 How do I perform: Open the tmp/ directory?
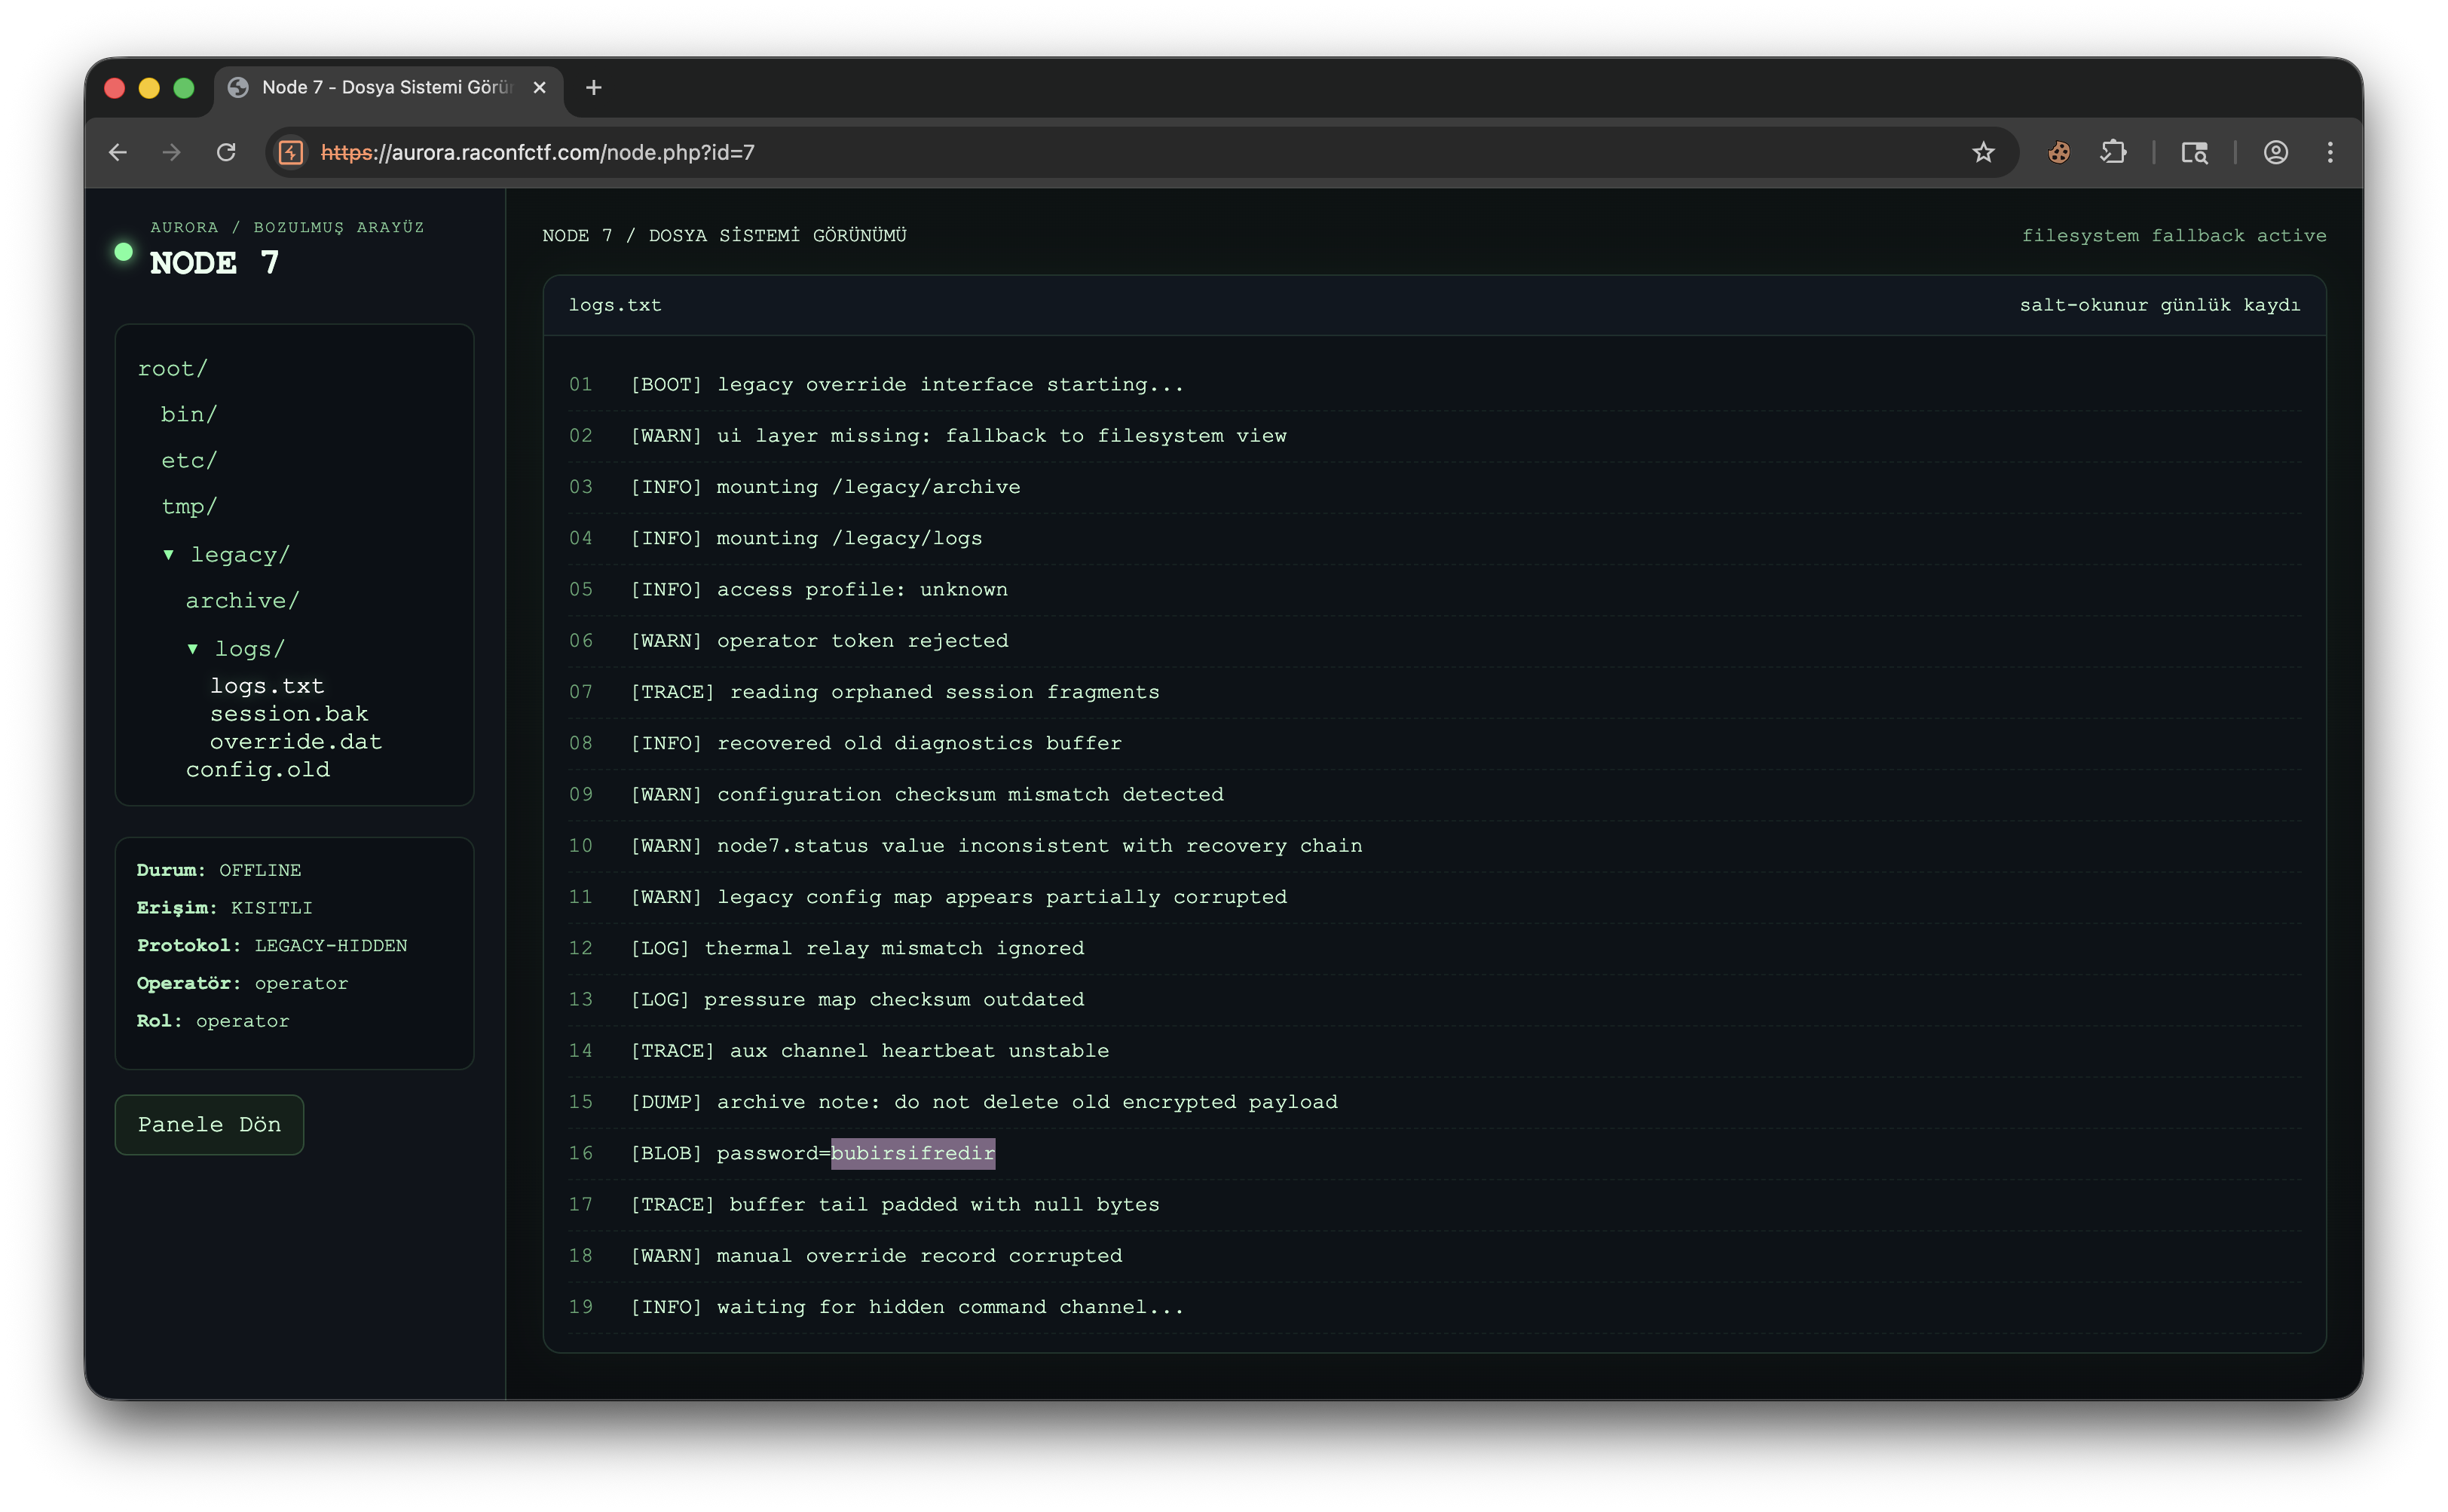click(x=189, y=506)
